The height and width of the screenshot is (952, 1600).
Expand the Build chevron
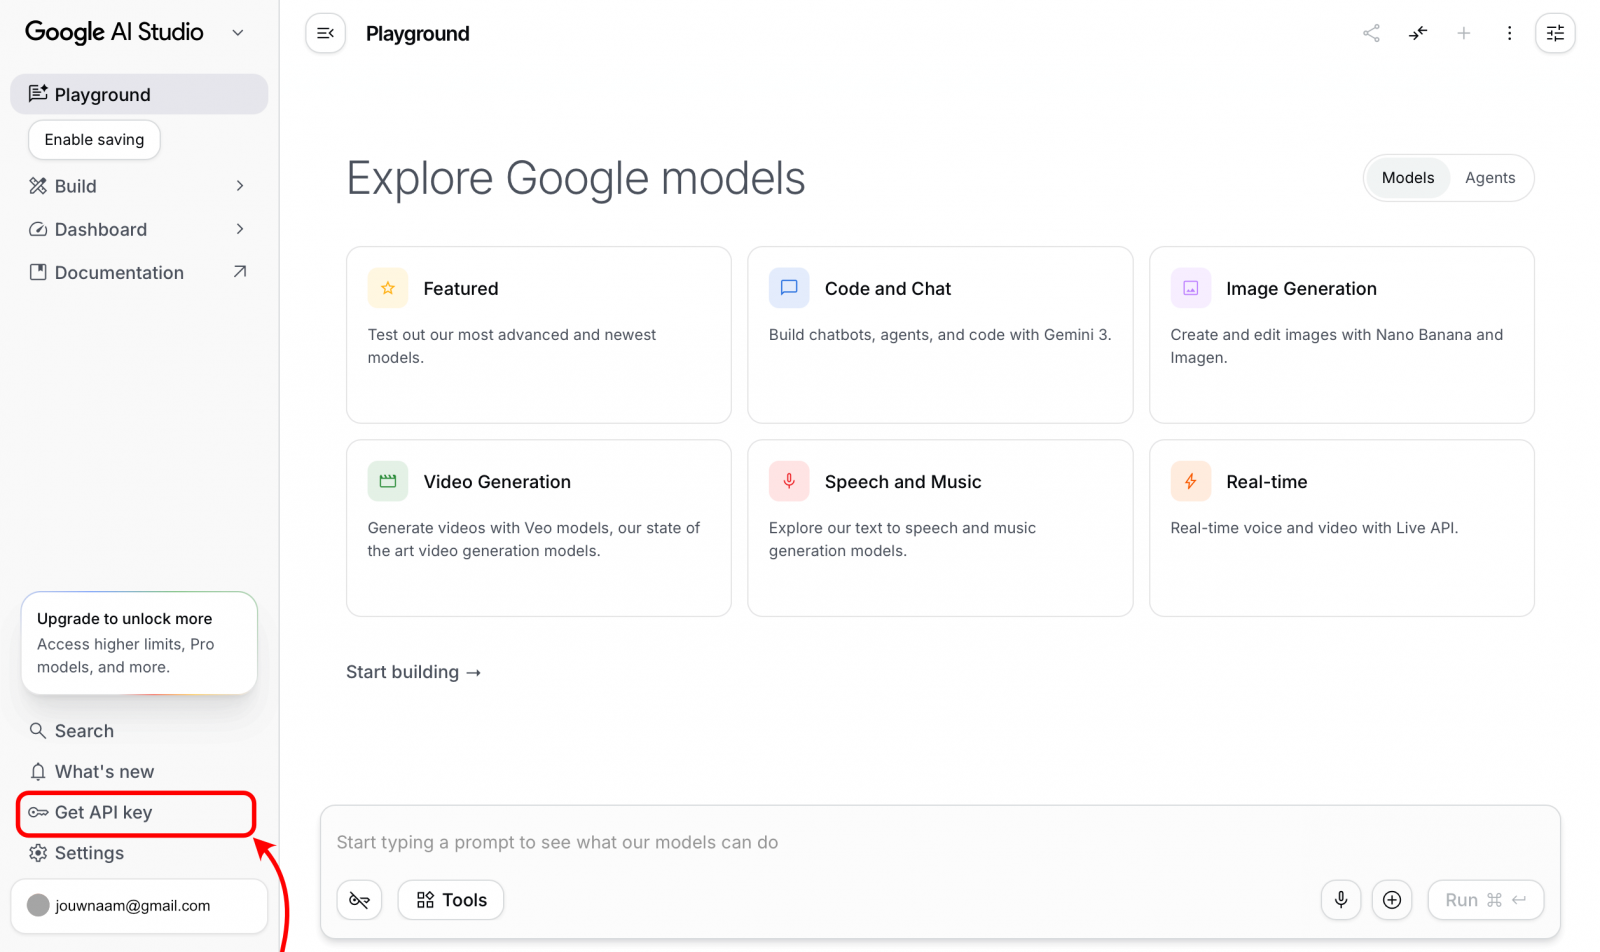coord(240,186)
